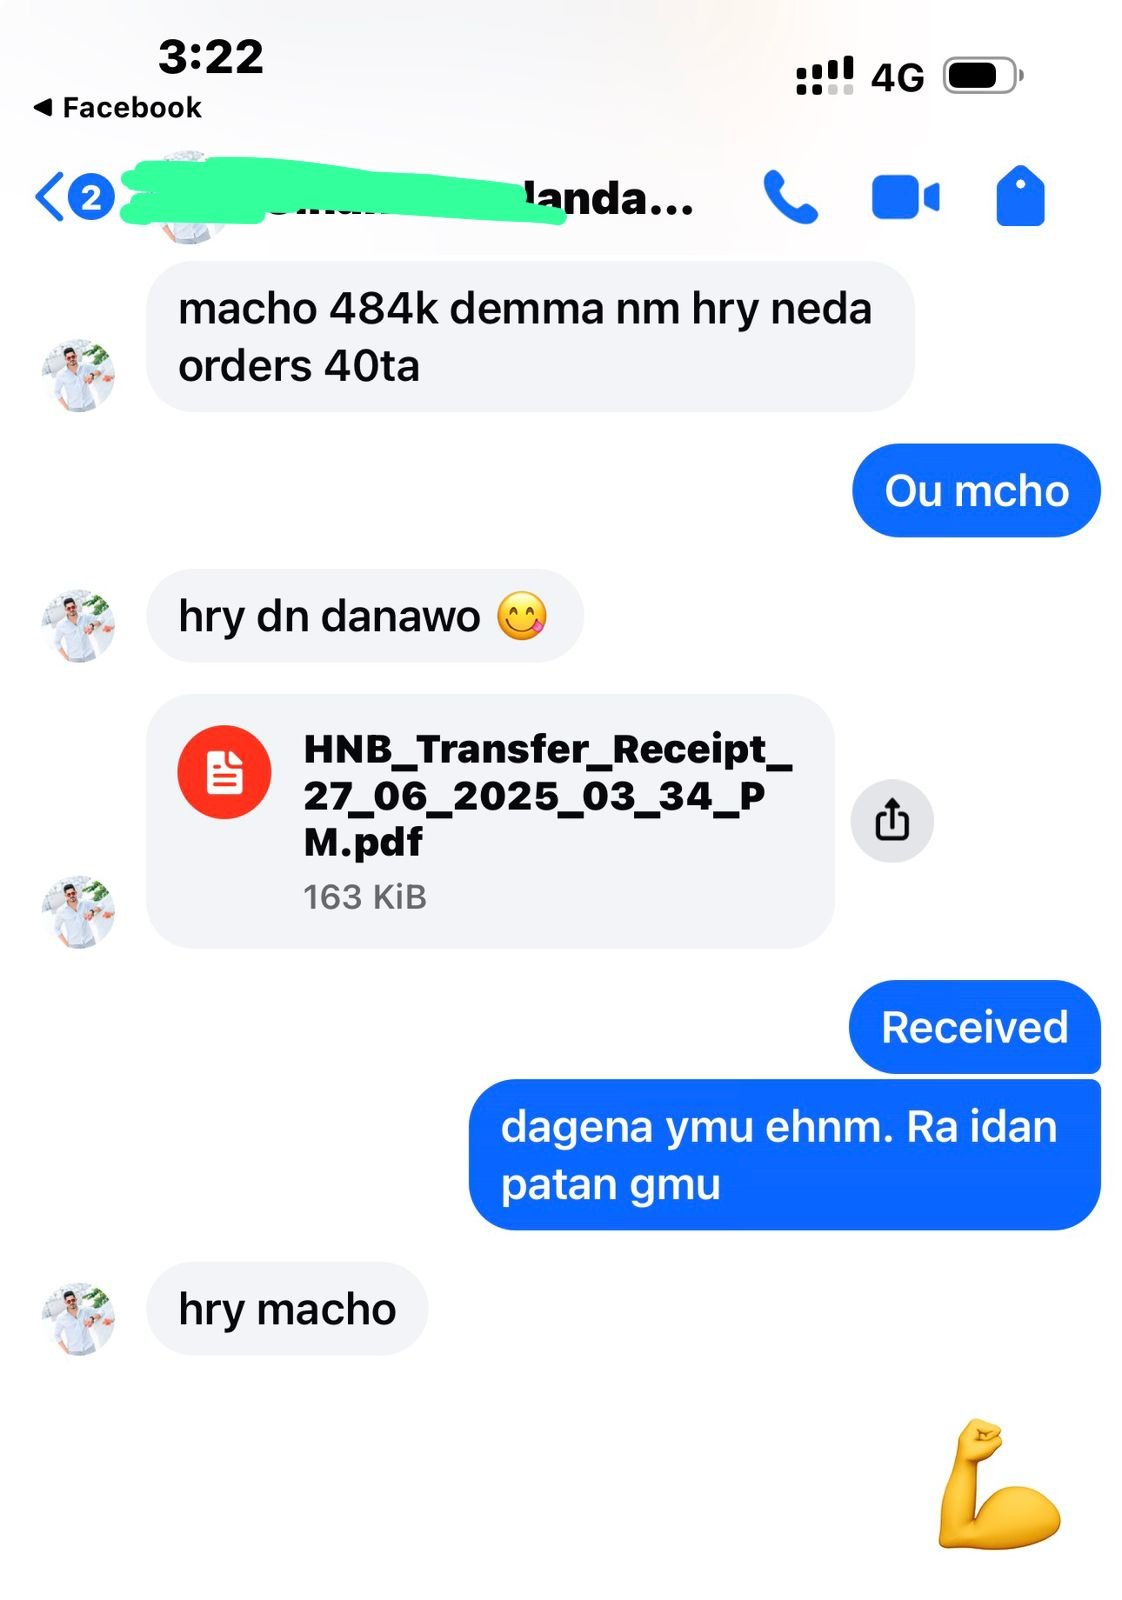Start a voice call with the phone icon
Screen dimensions: 1122x1600
[790, 196]
